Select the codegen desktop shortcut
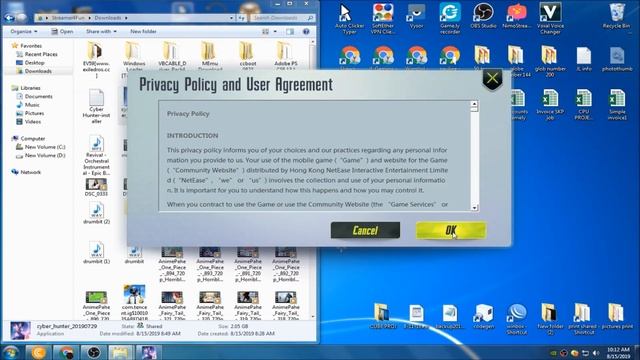The width and height of the screenshot is (640, 360). (483, 317)
